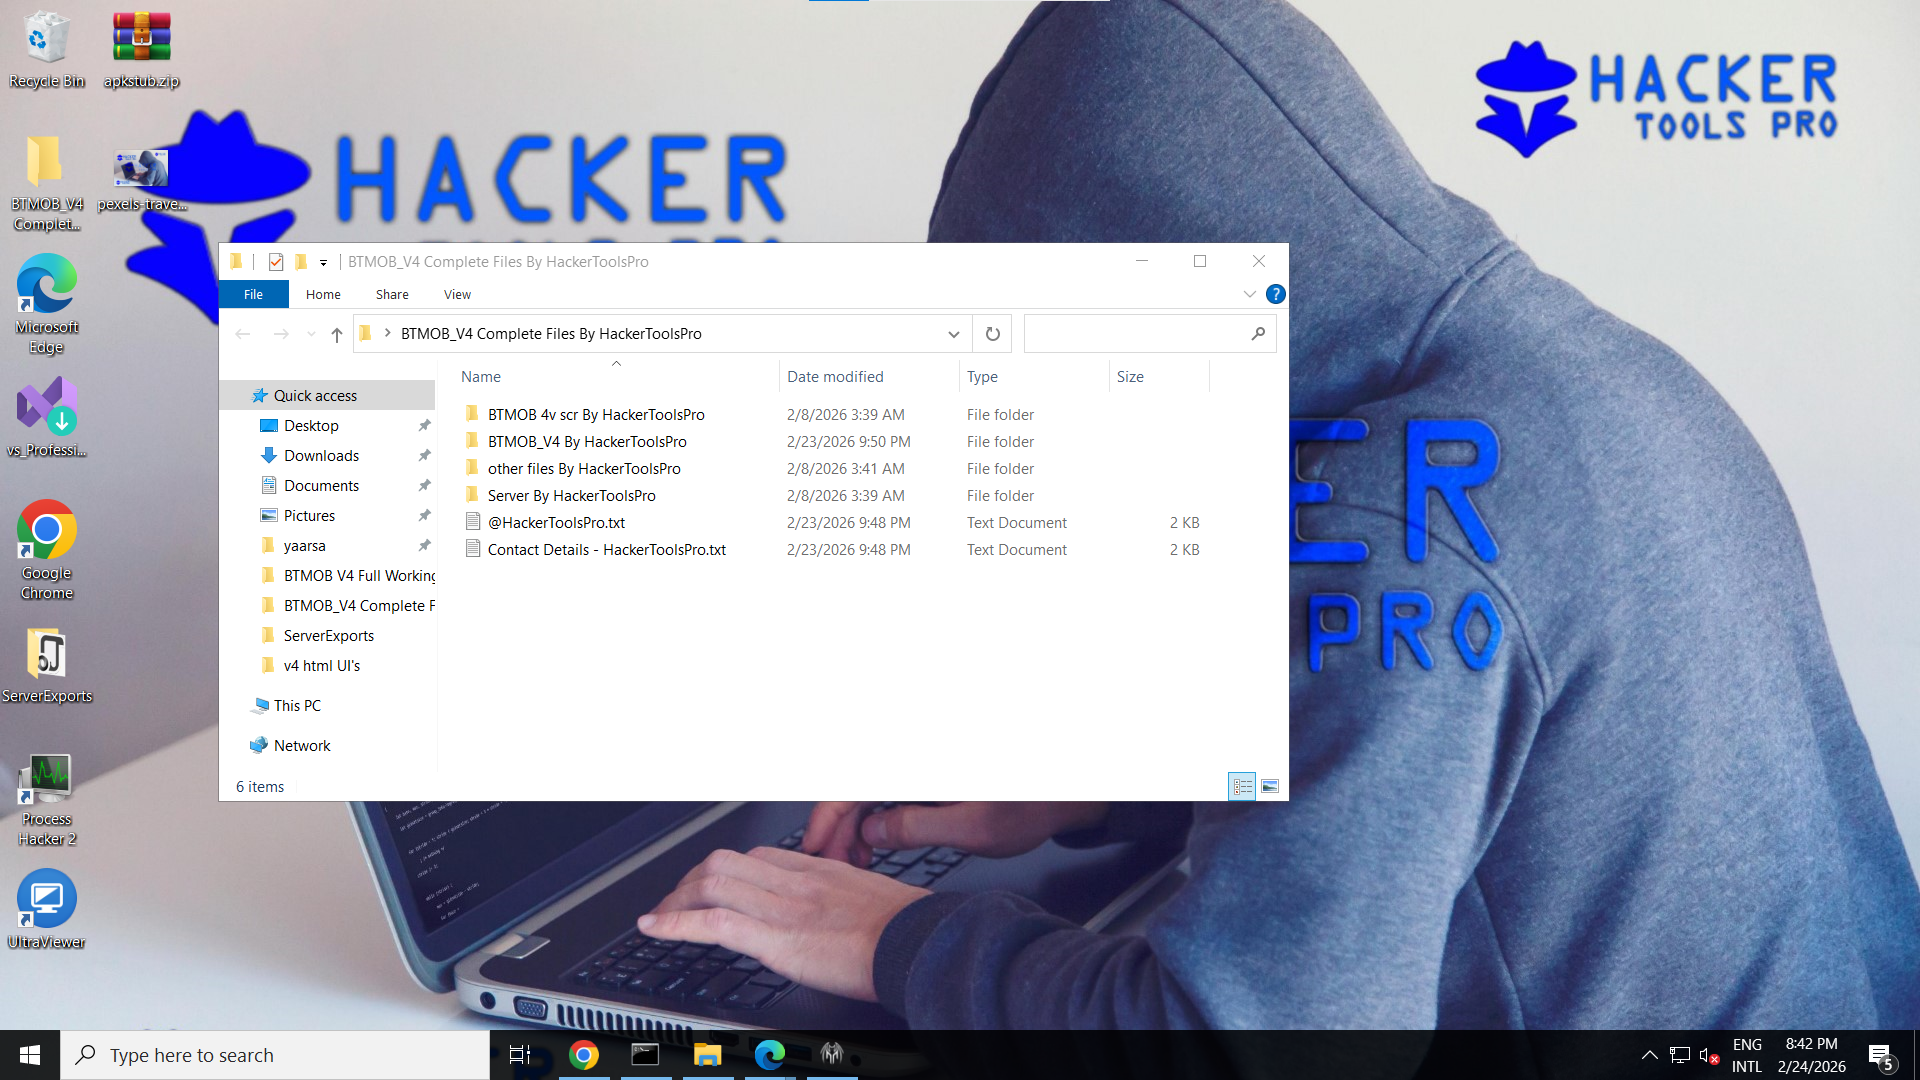The height and width of the screenshot is (1080, 1920).
Task: Select Downloads in Quick access
Action: tap(321, 456)
